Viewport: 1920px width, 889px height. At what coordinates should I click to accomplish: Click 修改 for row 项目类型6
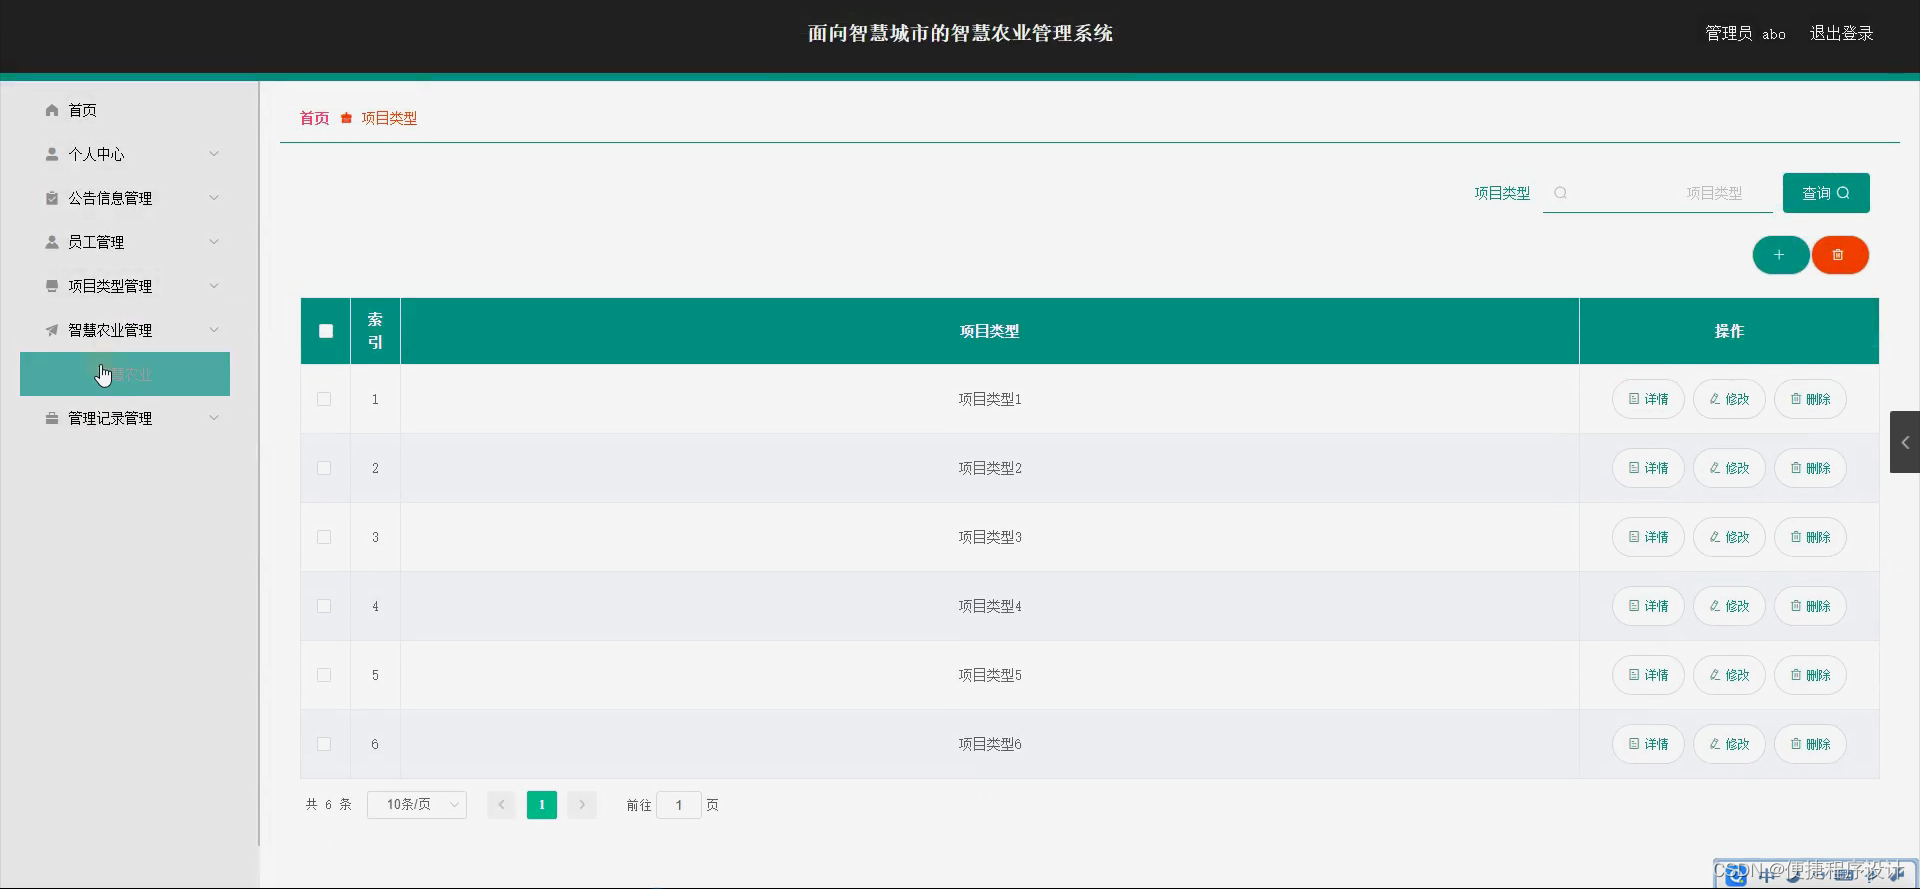click(1729, 744)
